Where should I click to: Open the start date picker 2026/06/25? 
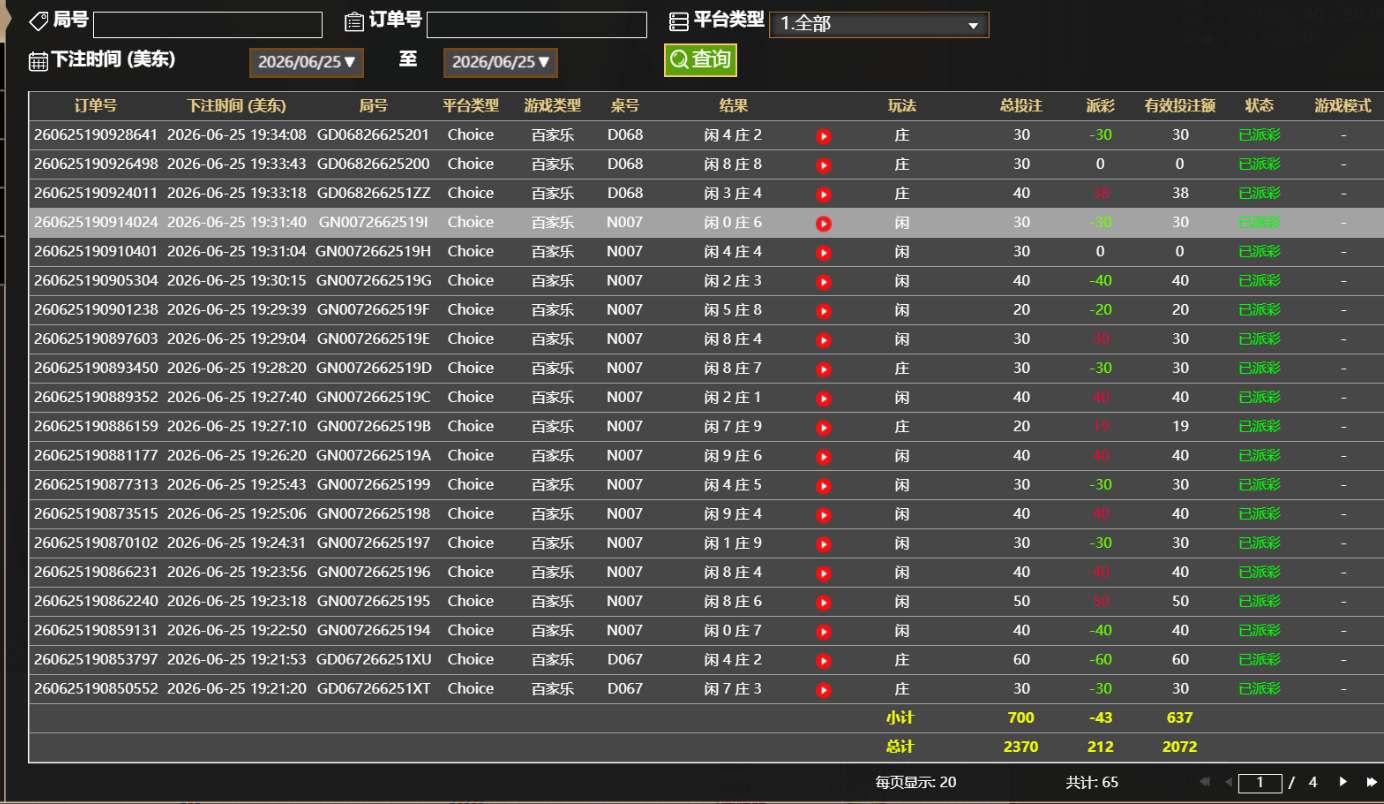coord(306,62)
